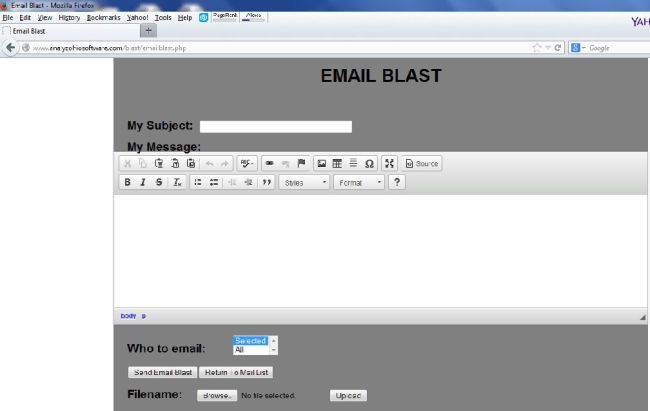
Task: Select the Email Blast browser tab
Action: click(70, 31)
